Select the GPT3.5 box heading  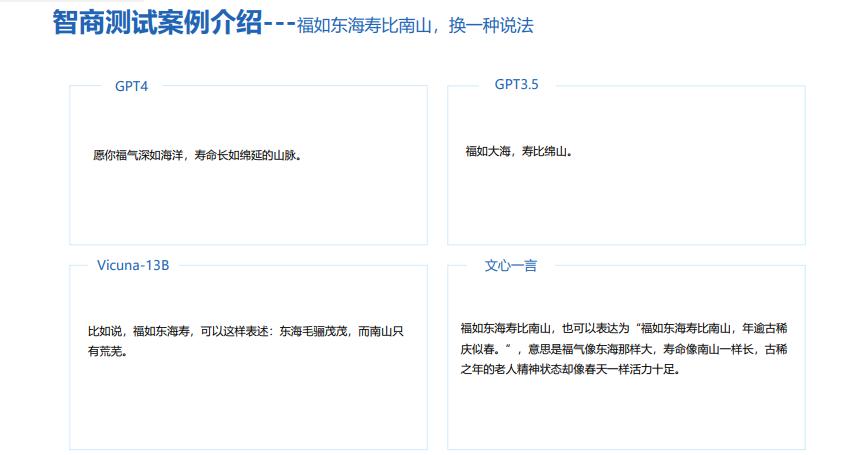[516, 84]
